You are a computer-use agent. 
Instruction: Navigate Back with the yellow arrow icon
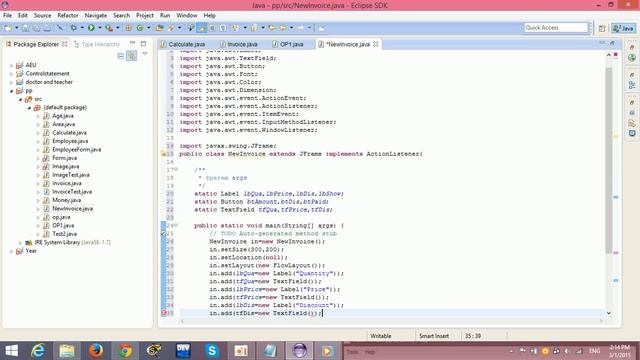[282, 28]
